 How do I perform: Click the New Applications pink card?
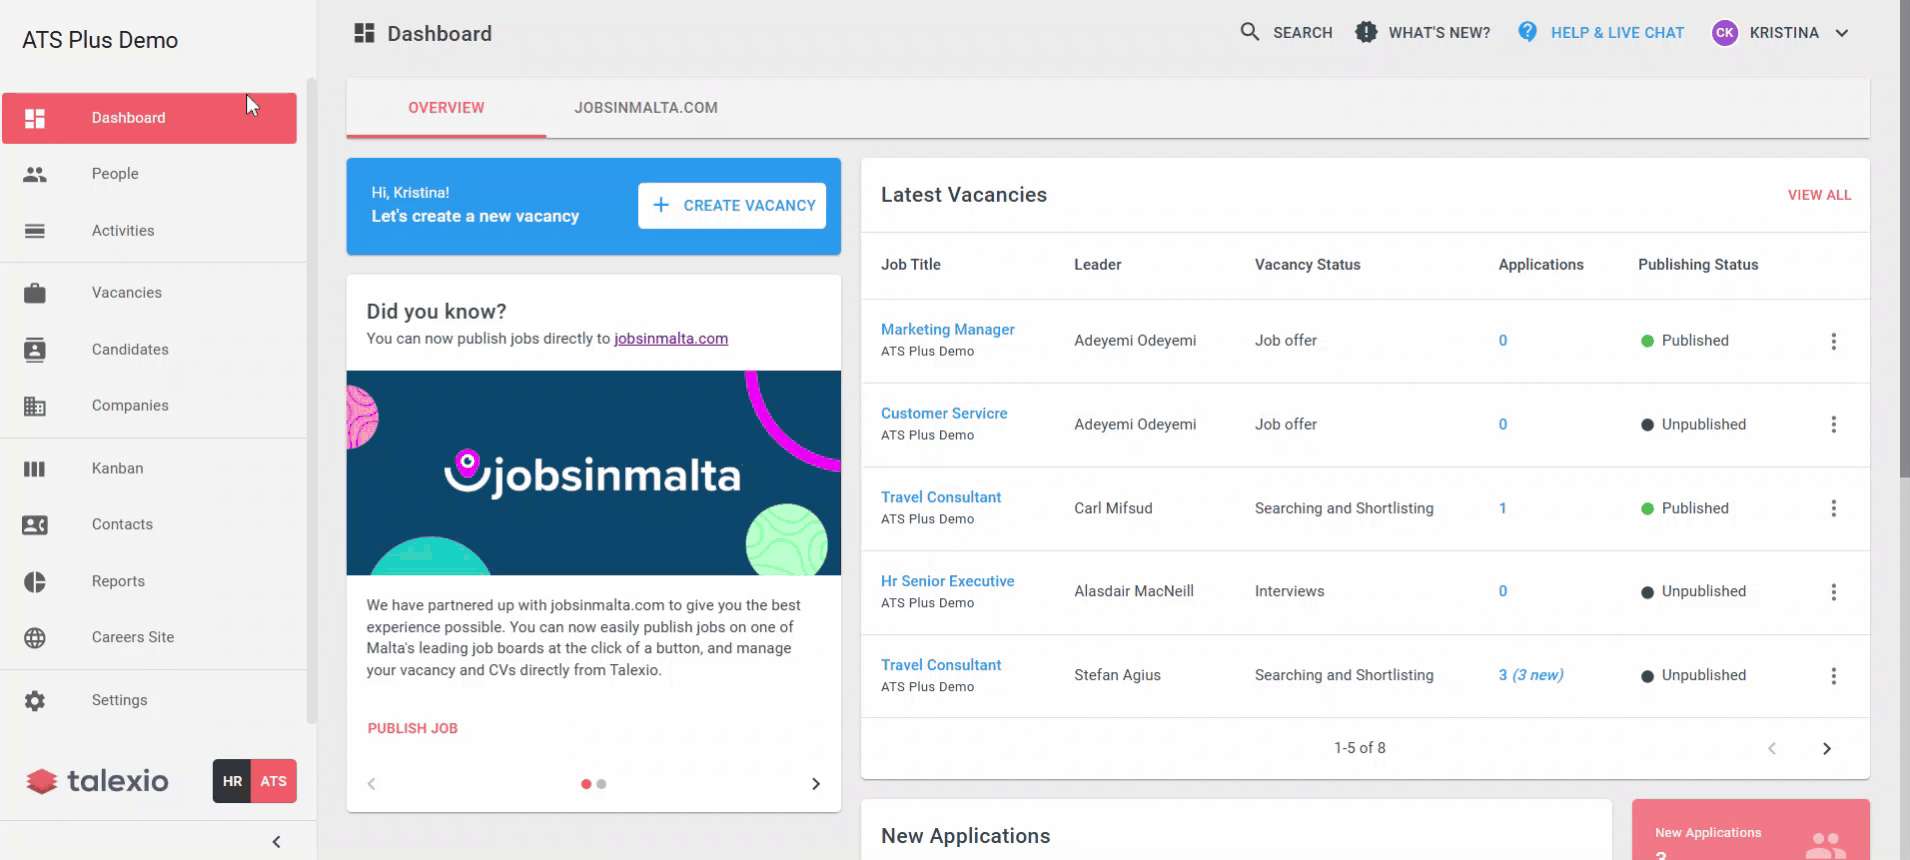[x=1751, y=830]
